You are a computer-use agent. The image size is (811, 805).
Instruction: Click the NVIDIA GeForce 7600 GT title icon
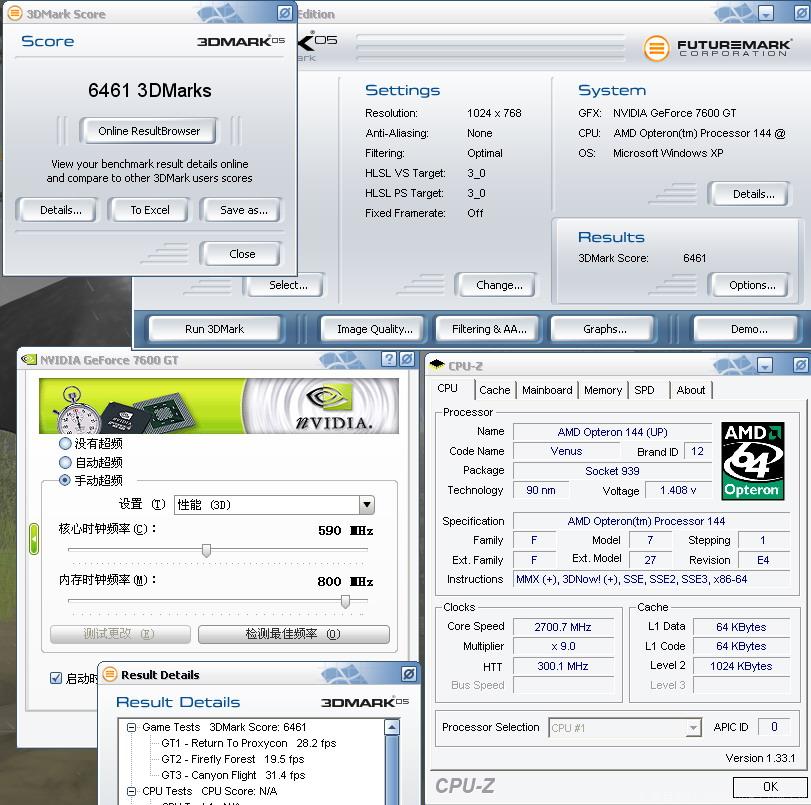pos(28,360)
